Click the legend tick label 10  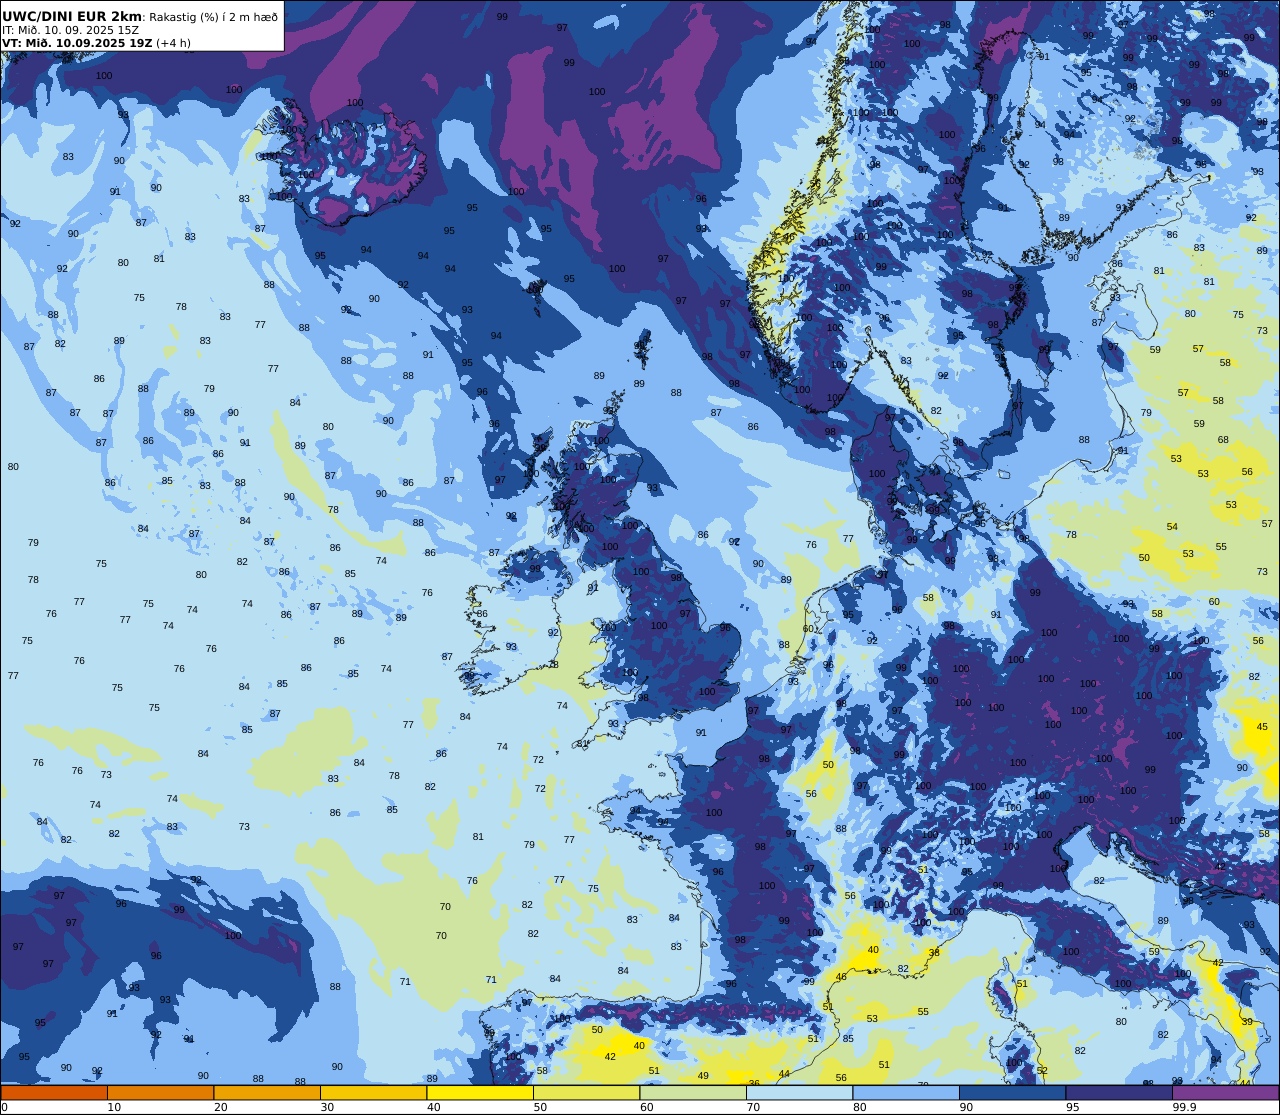tap(114, 1107)
